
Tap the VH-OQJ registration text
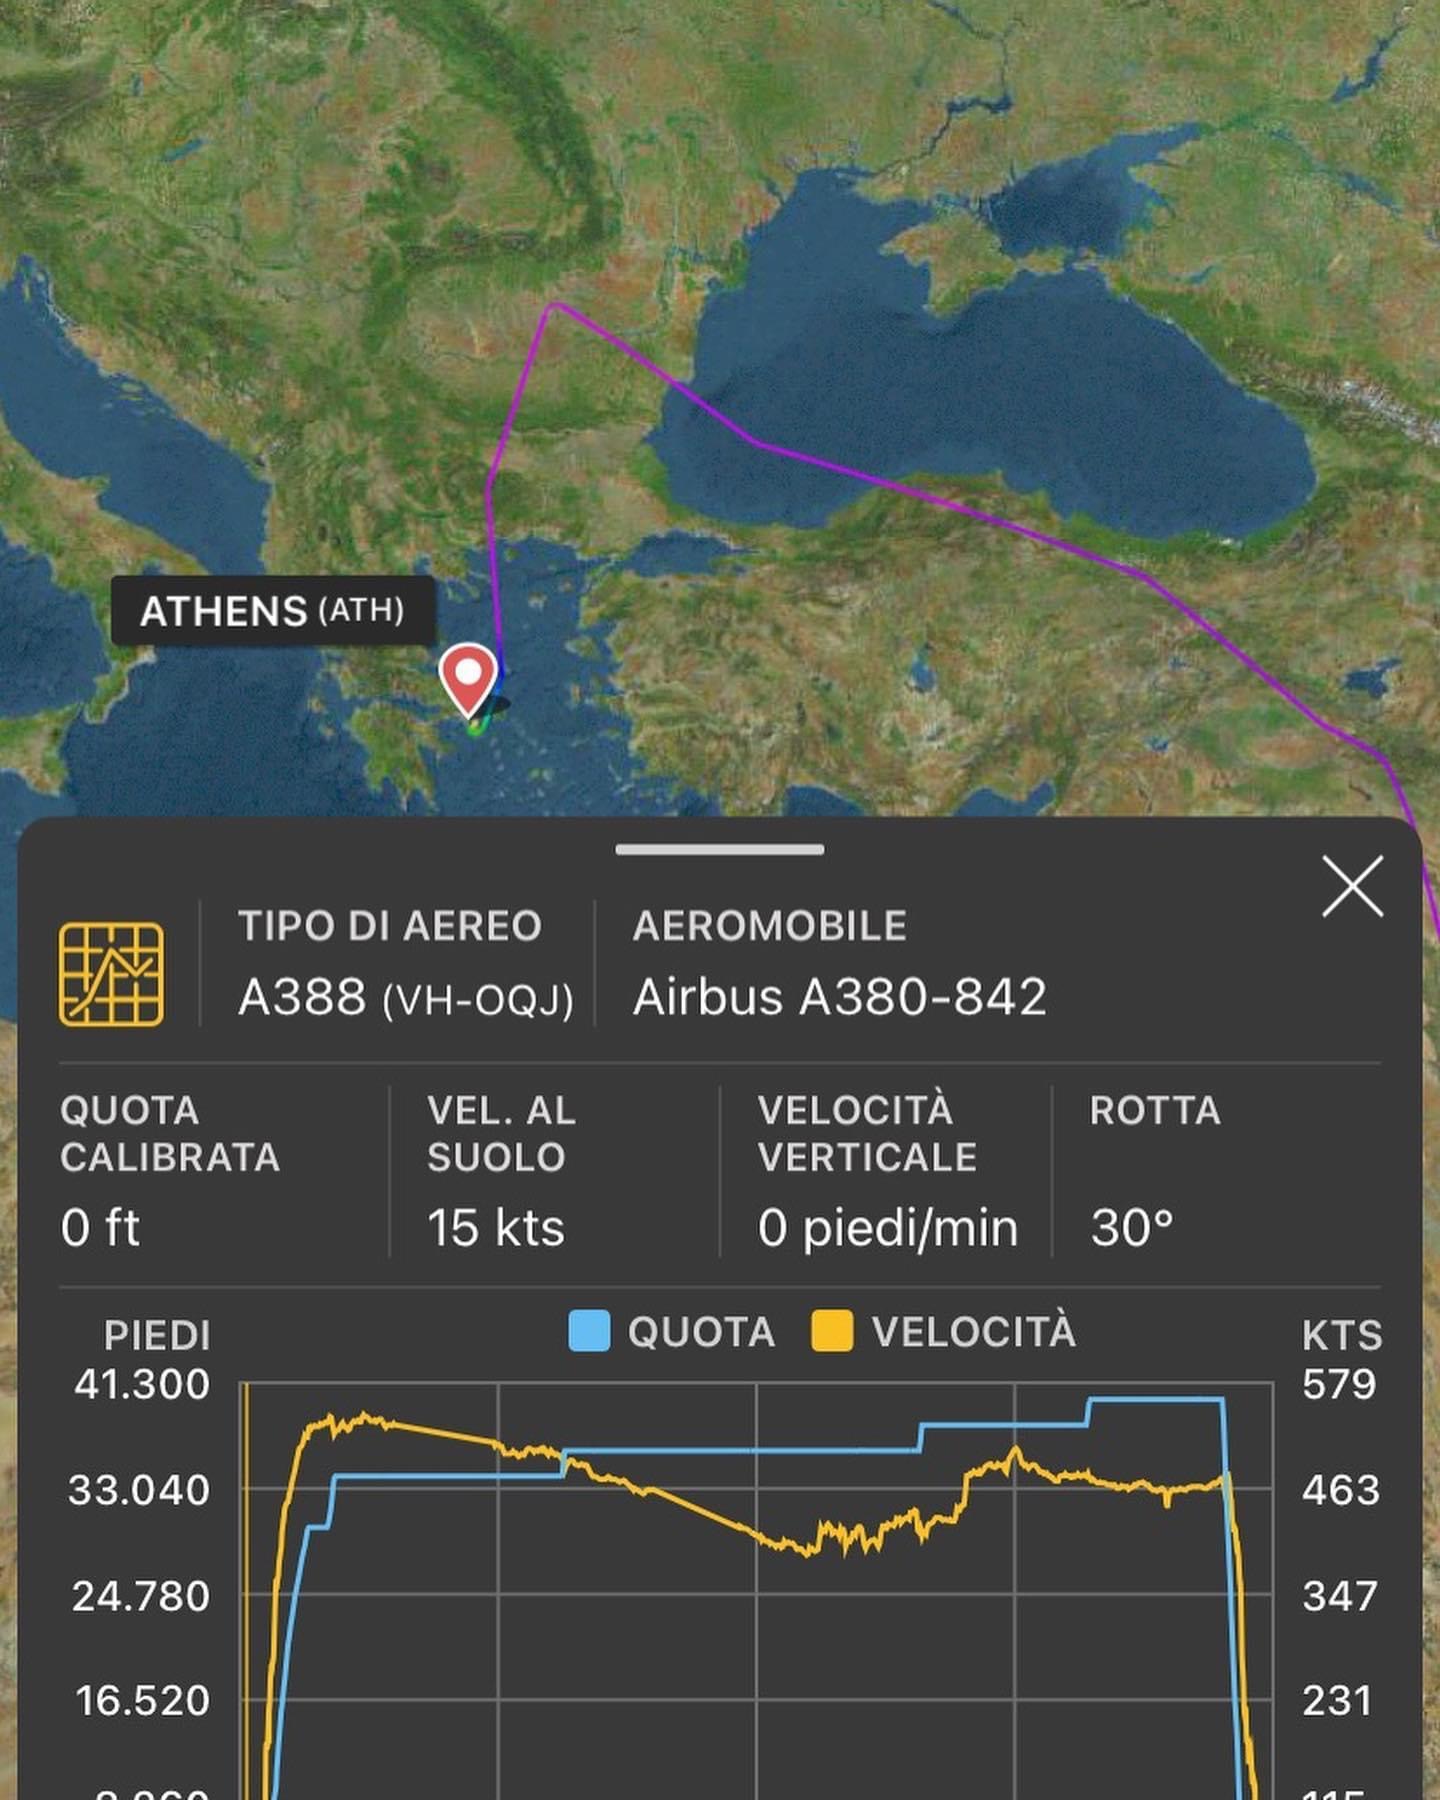(478, 1000)
